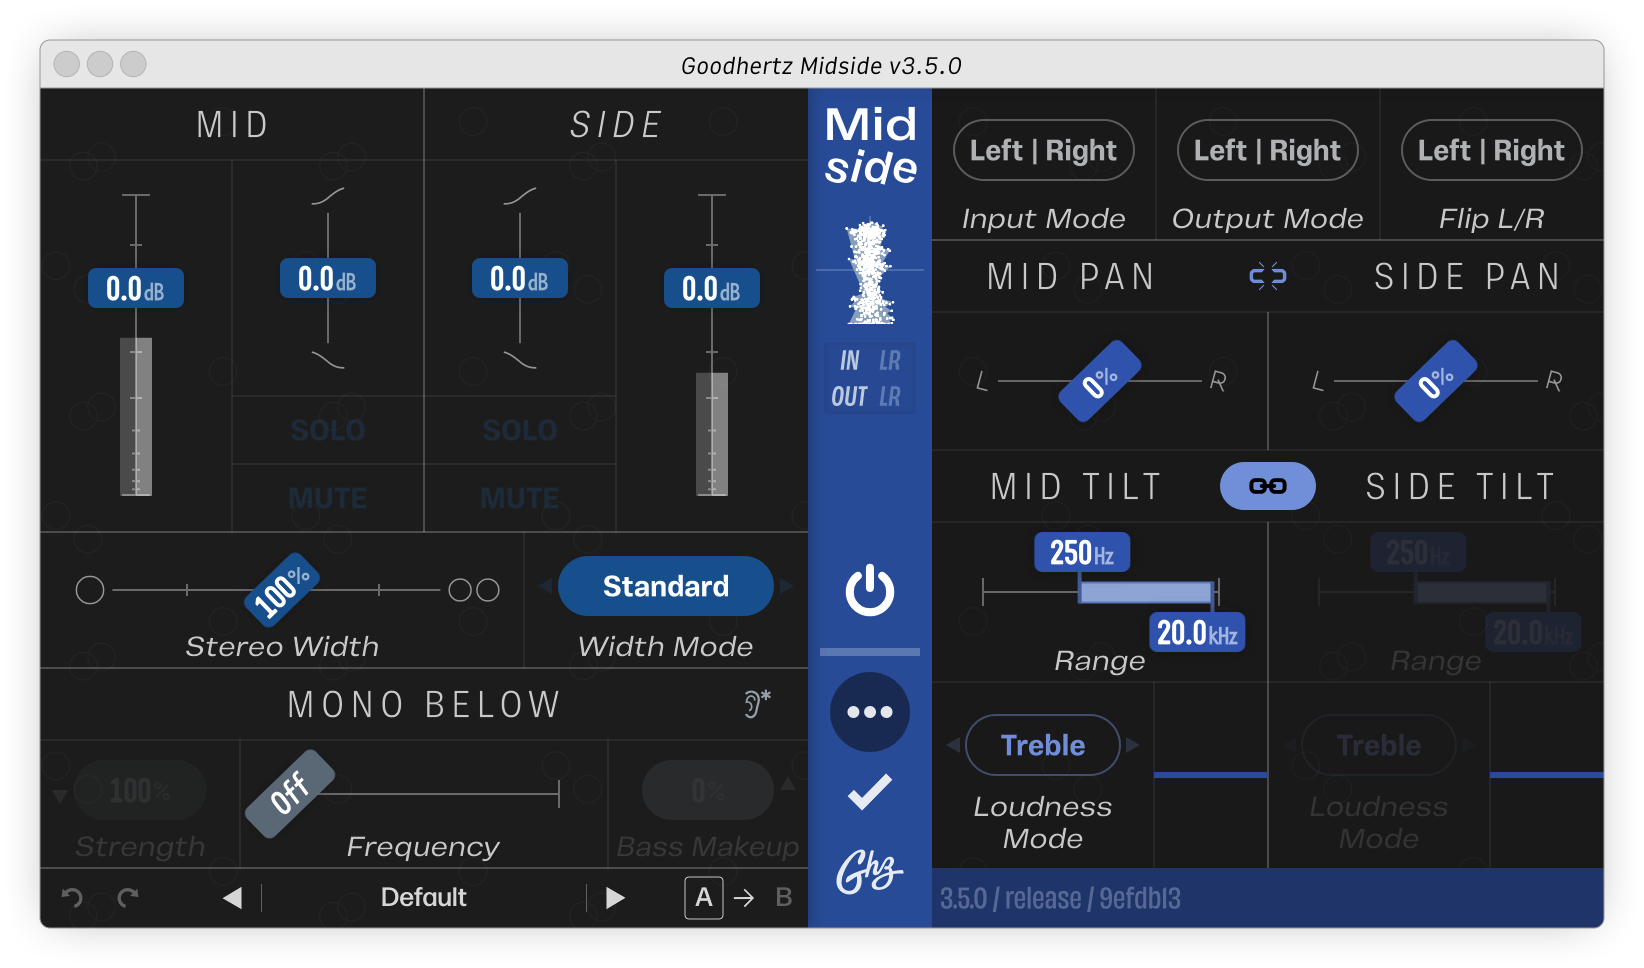The image size is (1644, 968).
Task: Click the checkmark icon in center strip
Action: [870, 792]
